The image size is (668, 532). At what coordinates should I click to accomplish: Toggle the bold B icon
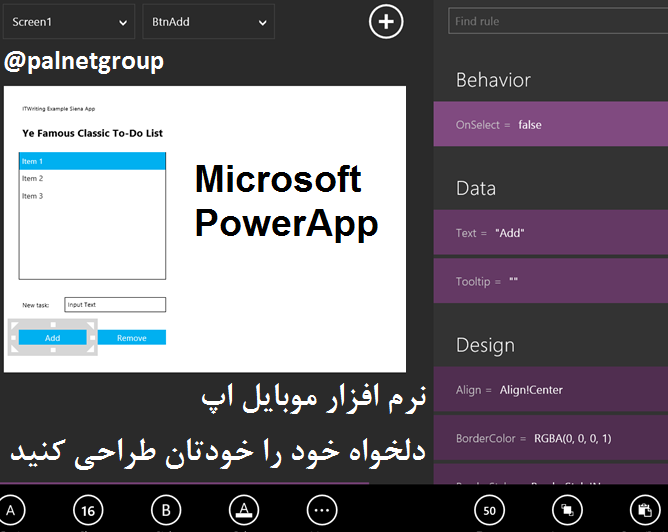tap(166, 510)
